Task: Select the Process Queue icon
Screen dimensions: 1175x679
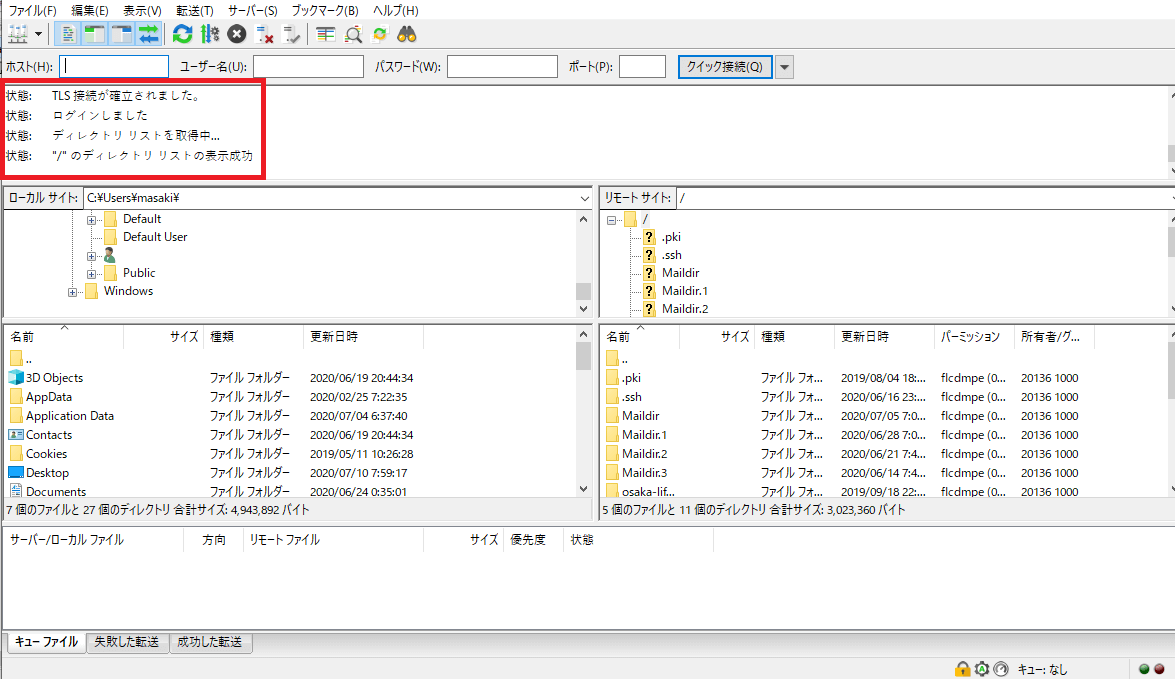Action: pos(209,33)
